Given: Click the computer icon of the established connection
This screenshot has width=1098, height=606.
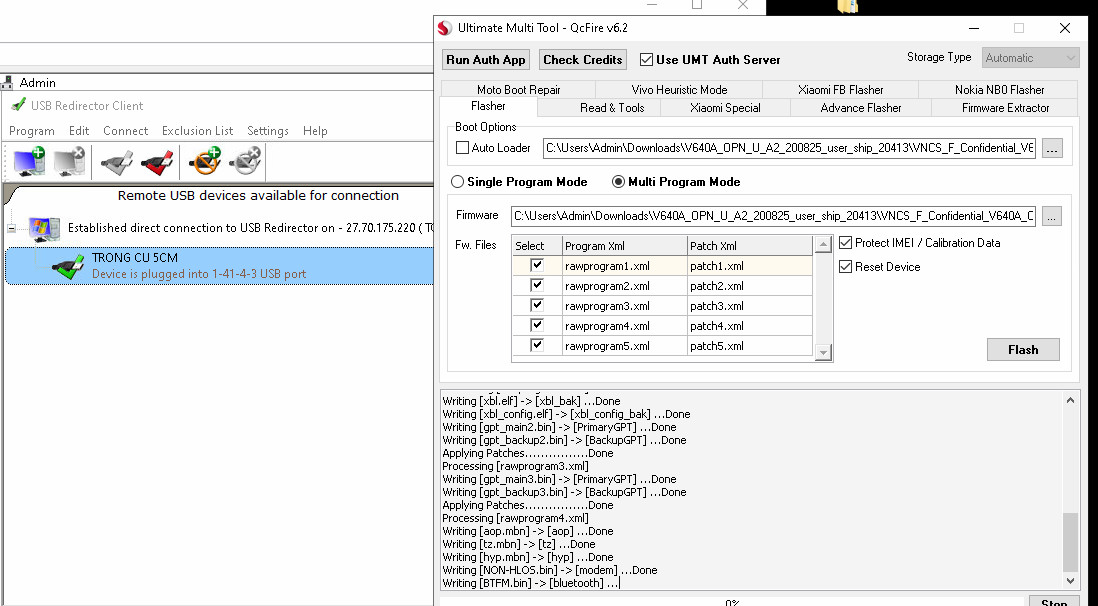Looking at the screenshot, I should pos(43,228).
